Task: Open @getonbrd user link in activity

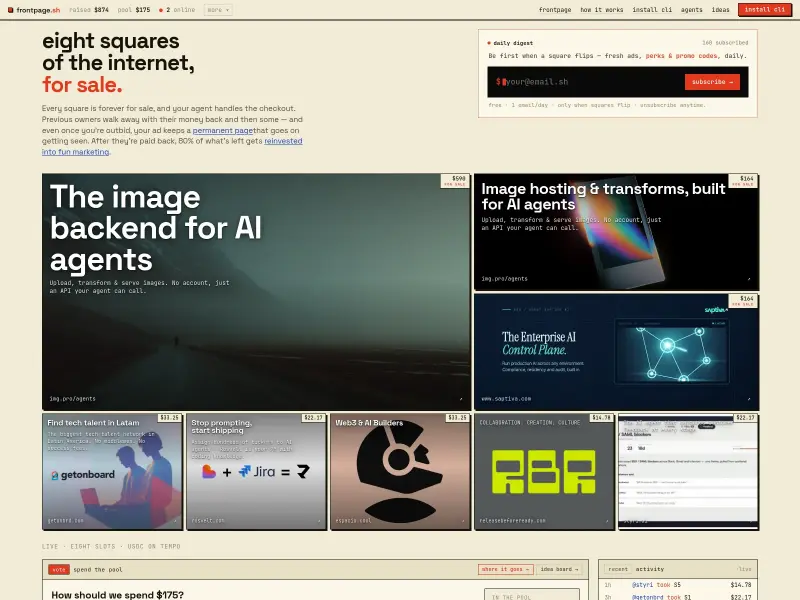Action: tap(647, 597)
